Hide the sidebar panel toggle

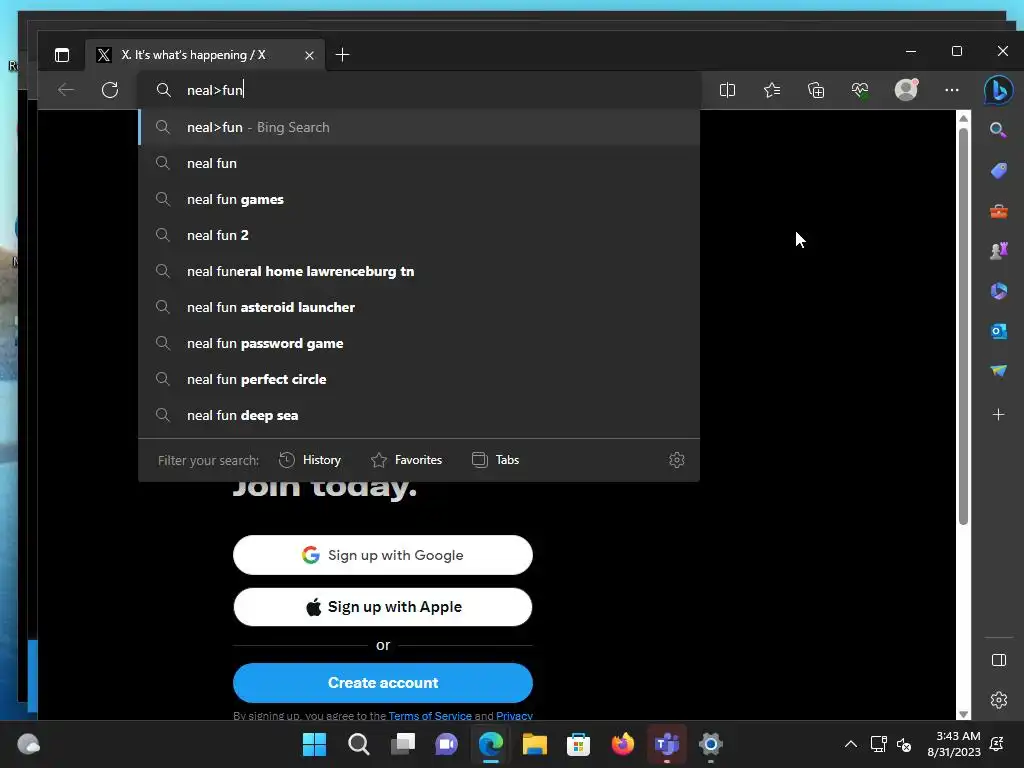999,660
